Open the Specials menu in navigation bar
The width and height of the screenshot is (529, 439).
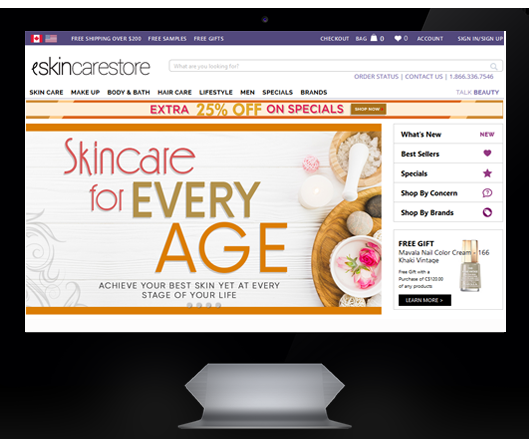[278, 92]
